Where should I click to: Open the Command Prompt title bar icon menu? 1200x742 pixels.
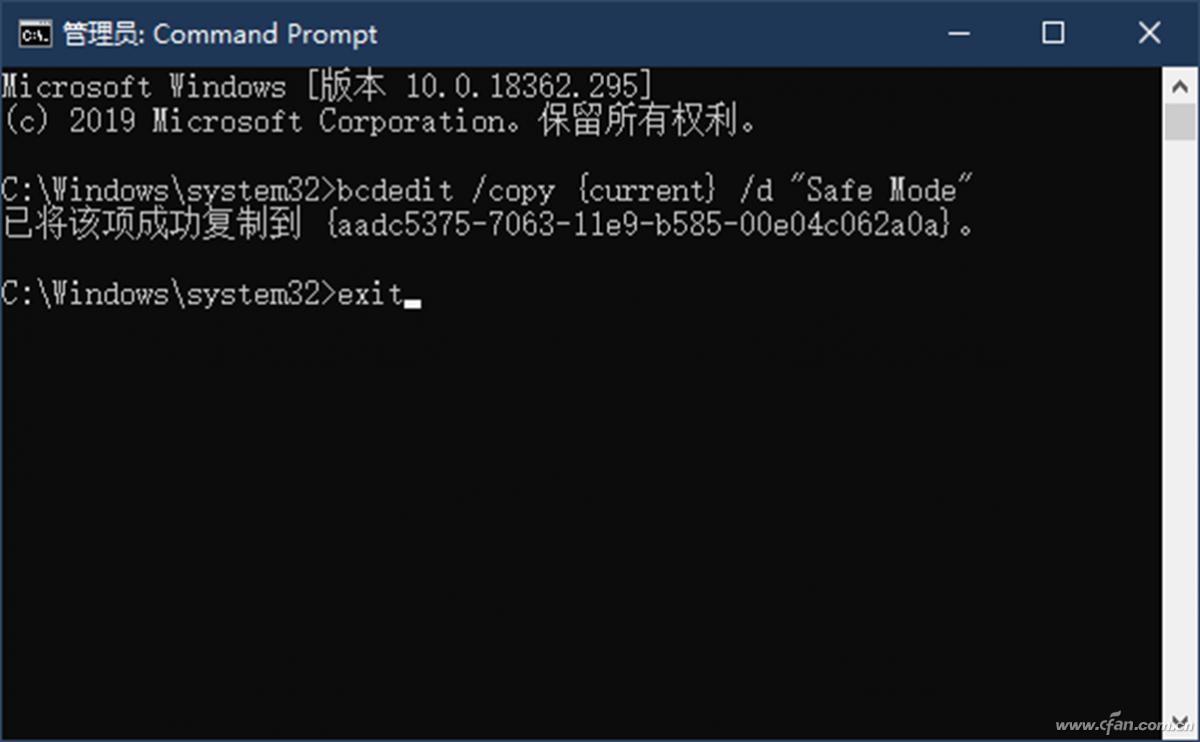tap(35, 33)
